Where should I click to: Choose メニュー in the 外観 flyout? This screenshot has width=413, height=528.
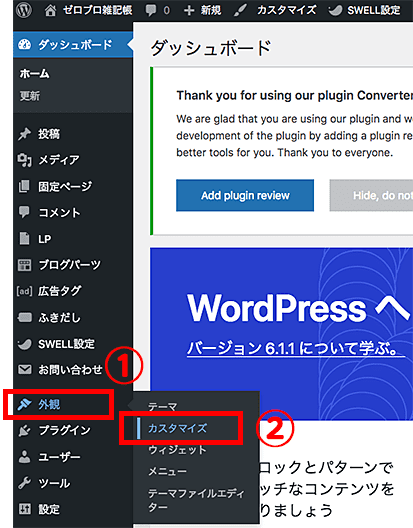[167, 471]
